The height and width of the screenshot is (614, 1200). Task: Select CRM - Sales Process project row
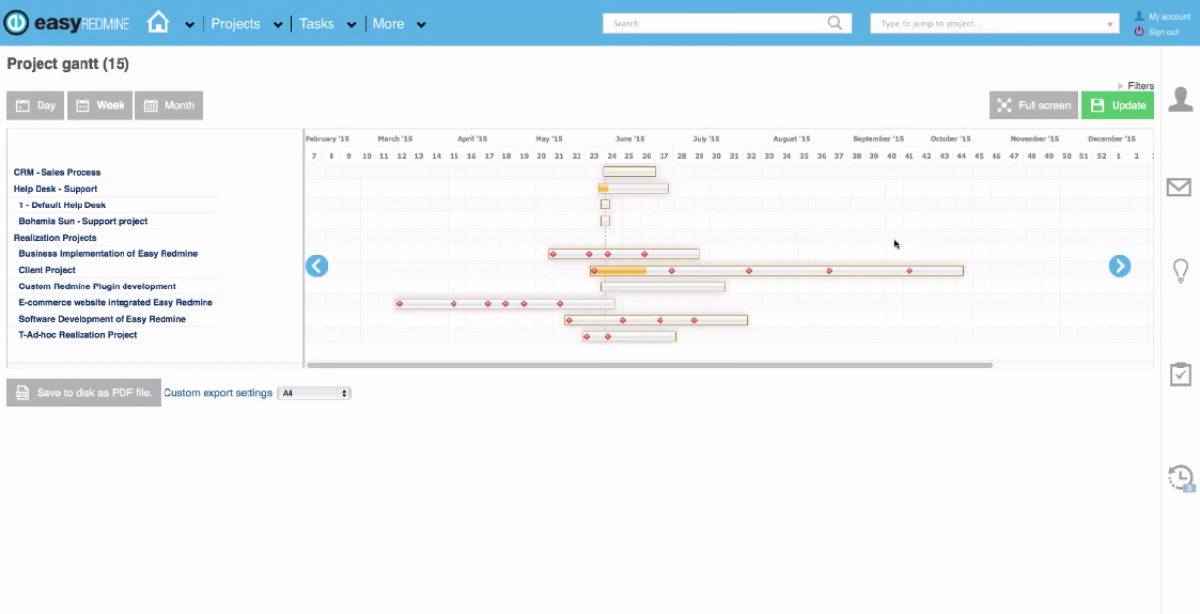tap(57, 173)
